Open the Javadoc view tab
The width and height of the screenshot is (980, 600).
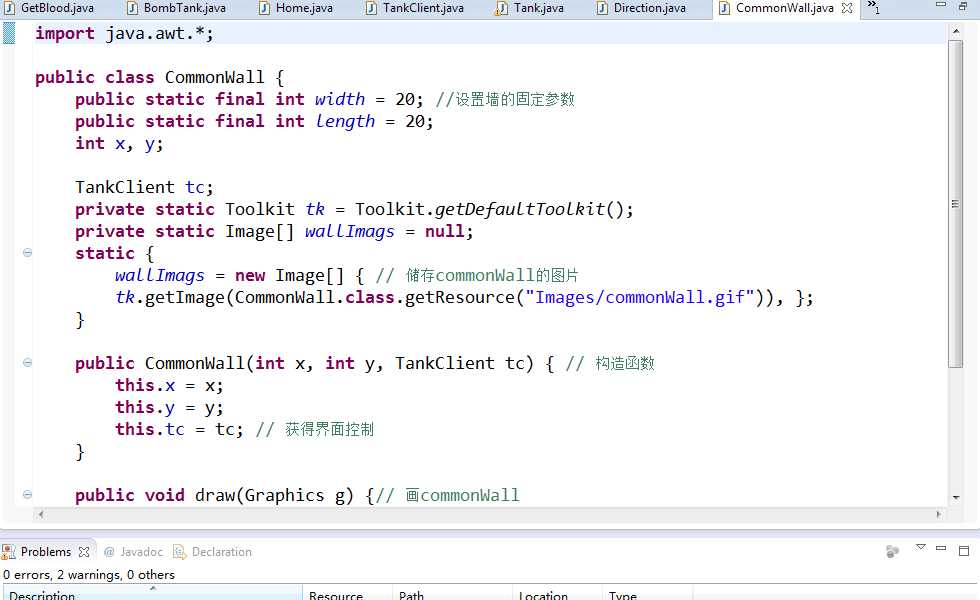pyautogui.click(x=133, y=552)
